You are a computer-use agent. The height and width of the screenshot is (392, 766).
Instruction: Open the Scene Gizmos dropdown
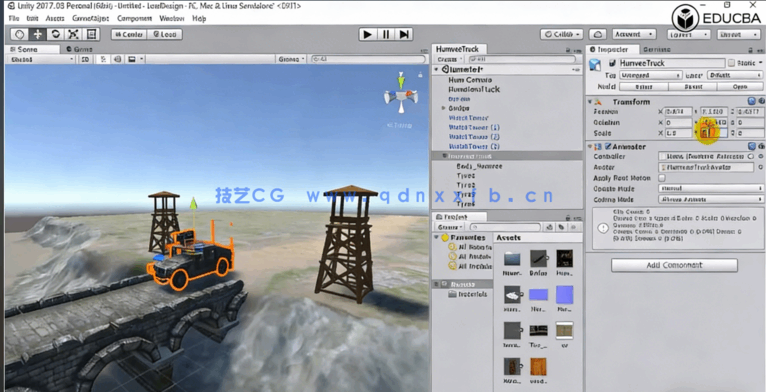pos(292,59)
